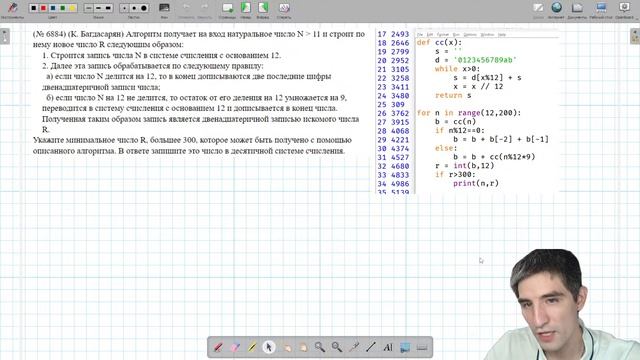The image size is (640, 360).
Task: Select the Line drawing tool
Action: [x=371, y=347]
